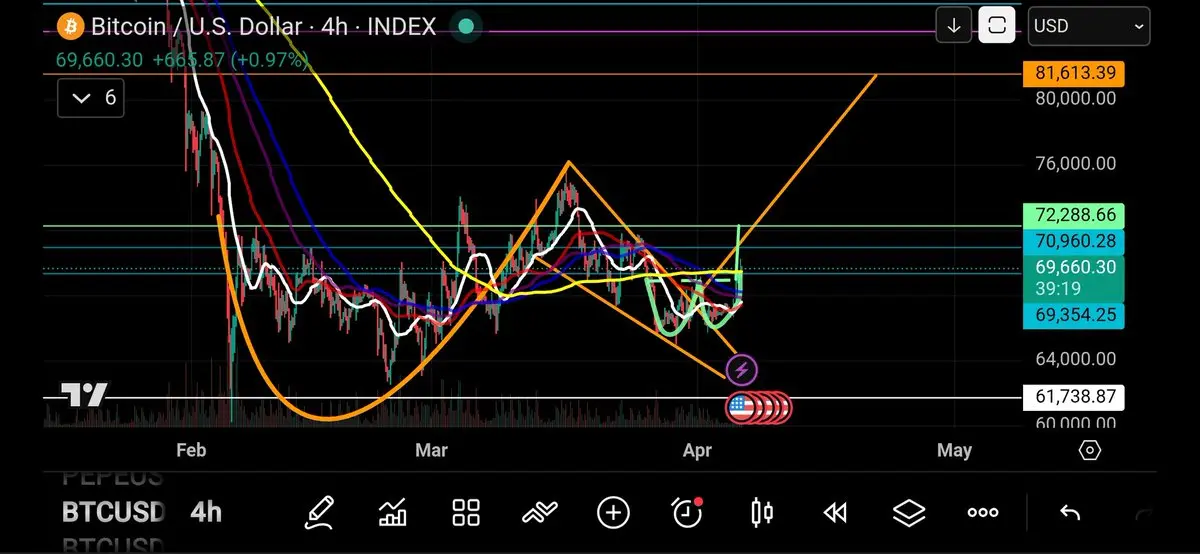Screen dimensions: 1200x554
Task: Click the Mar date on time axis
Action: [431, 451]
